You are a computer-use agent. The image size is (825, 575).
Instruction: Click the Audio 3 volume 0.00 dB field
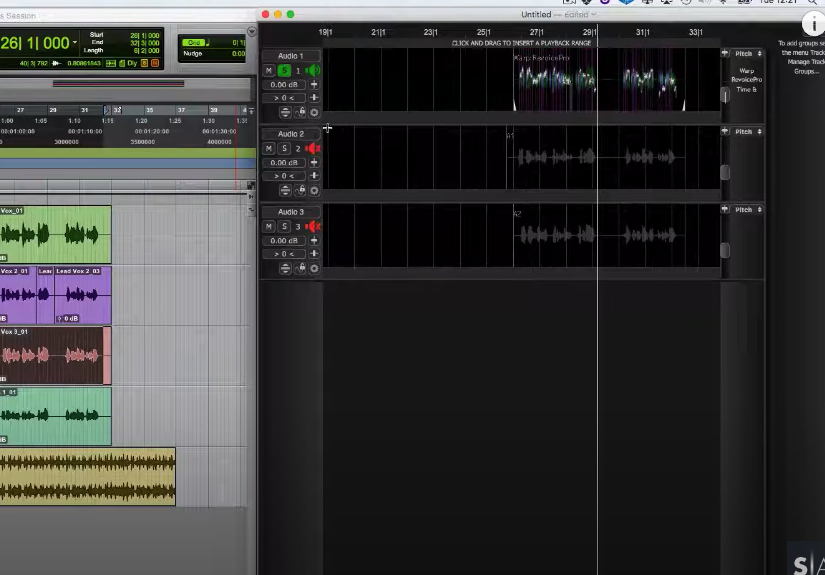[284, 240]
